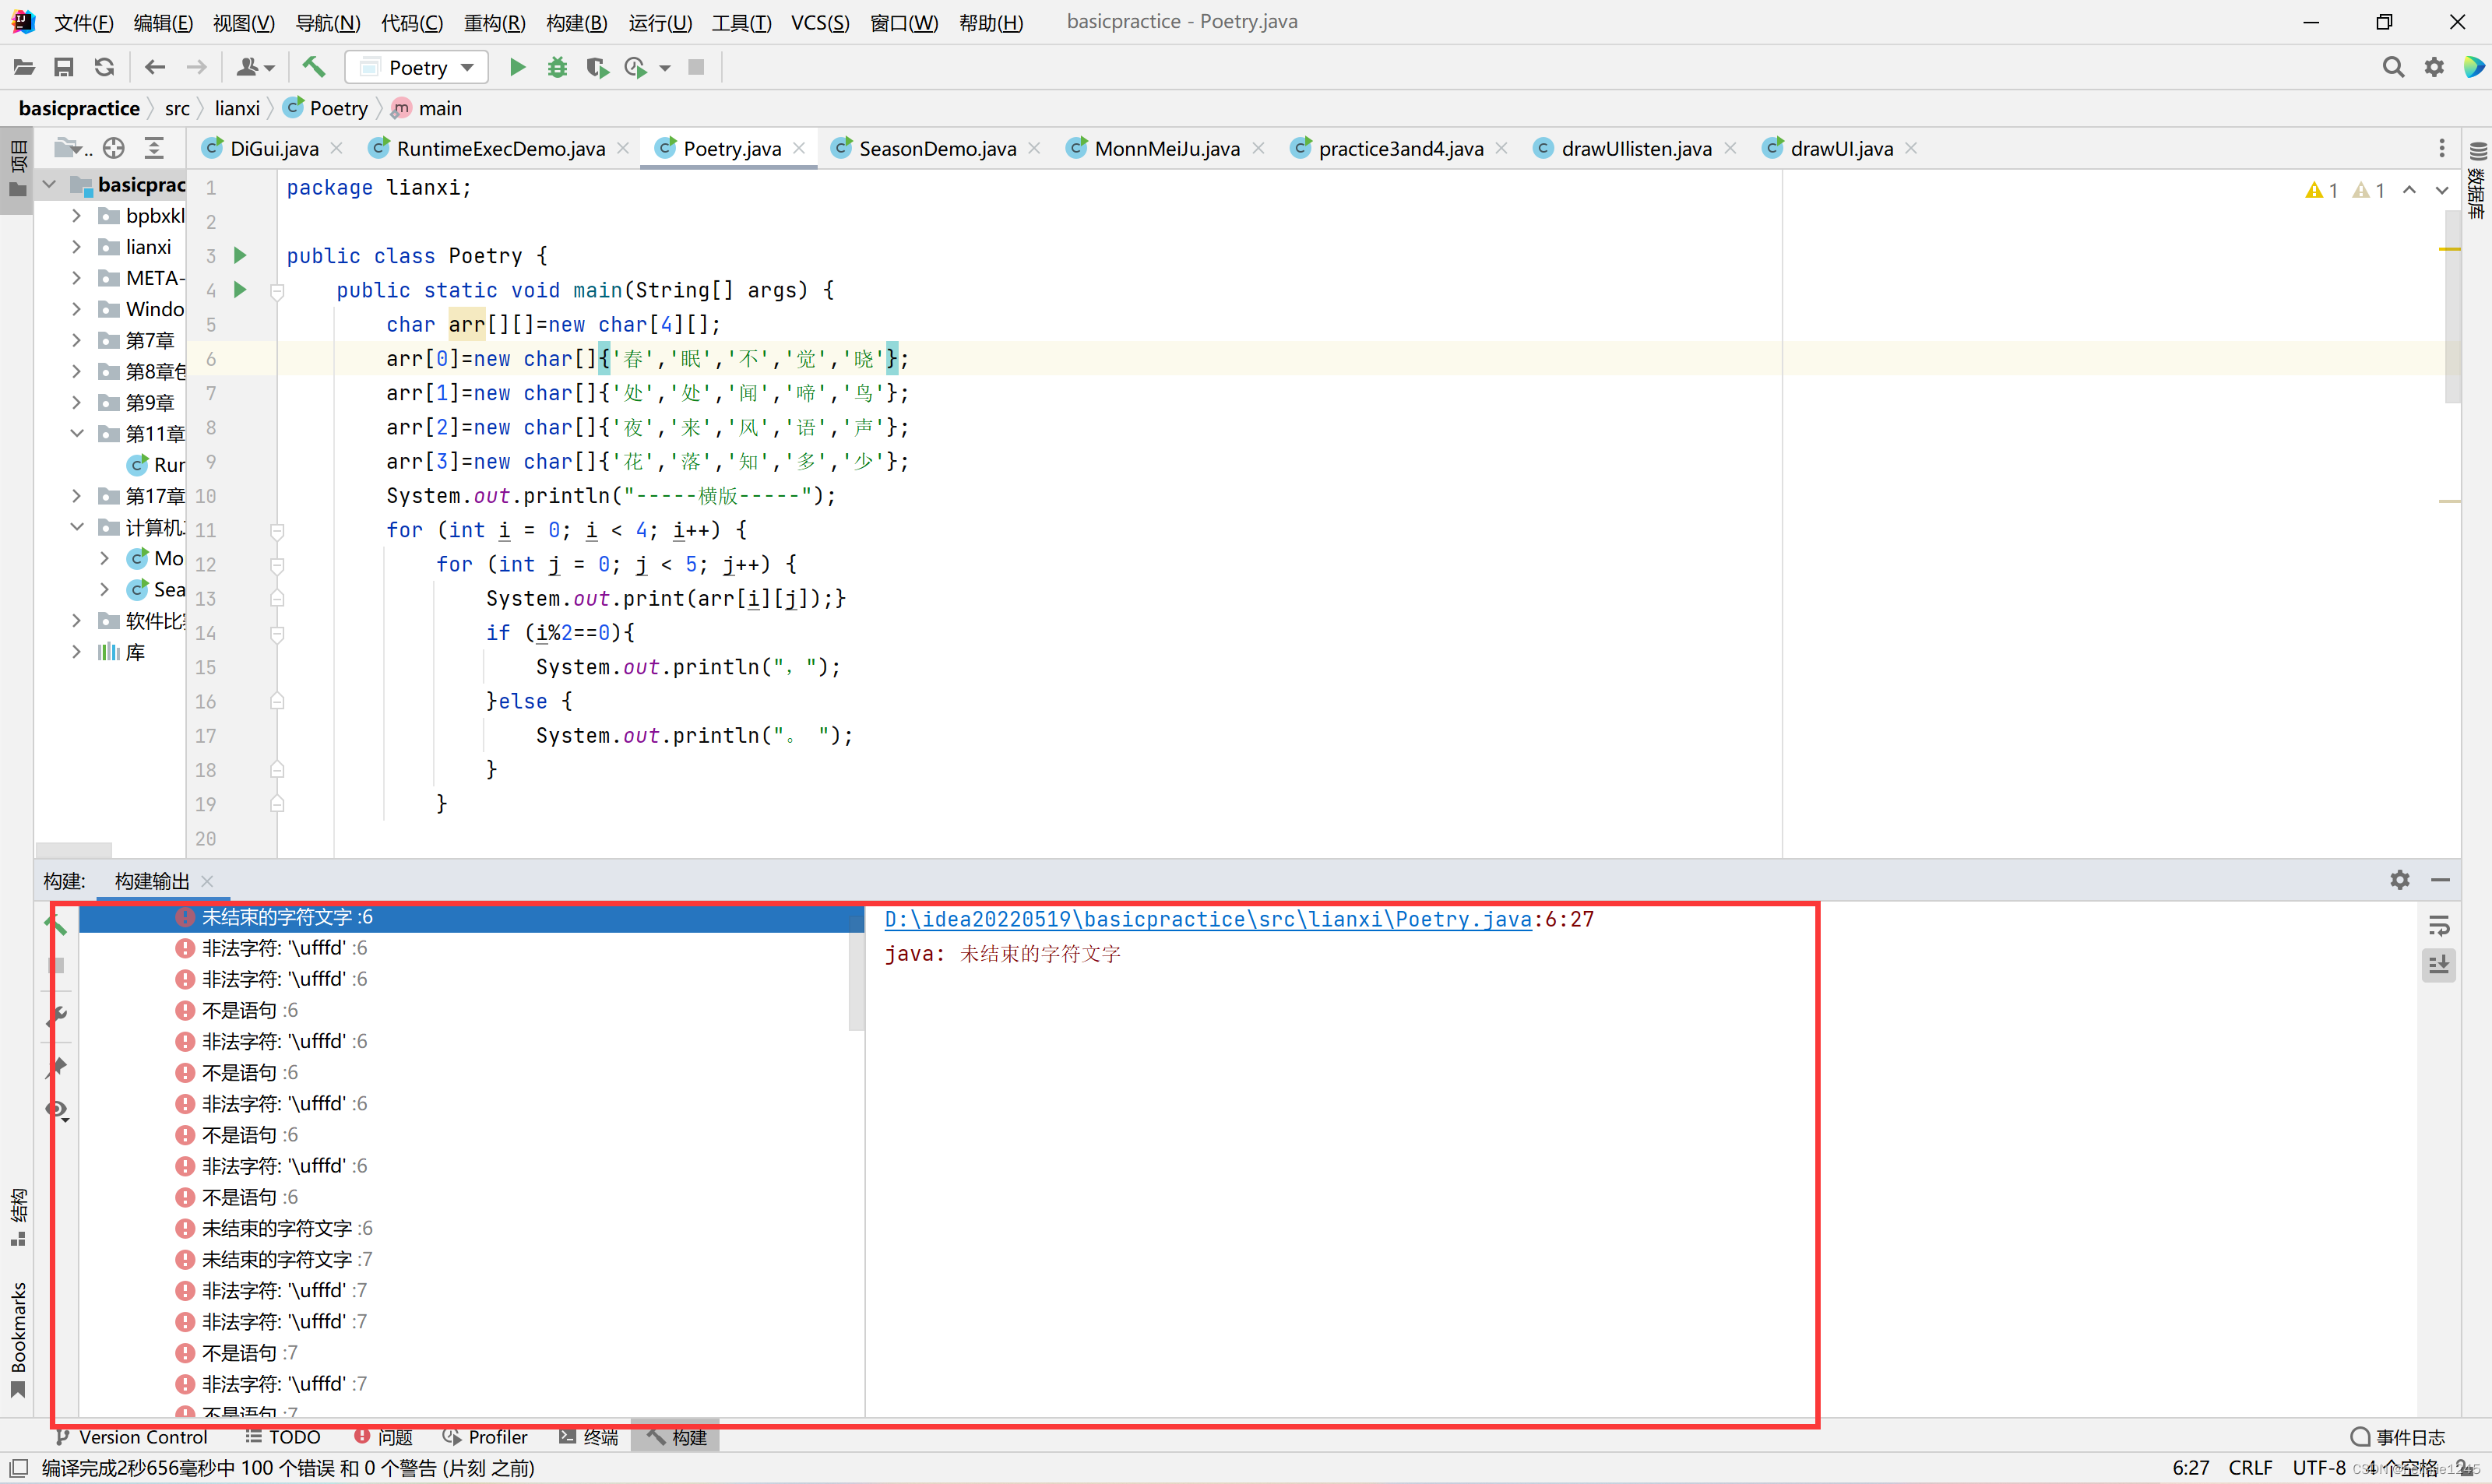
Task: Click the lianxi breadcrumb
Action: click(x=237, y=108)
